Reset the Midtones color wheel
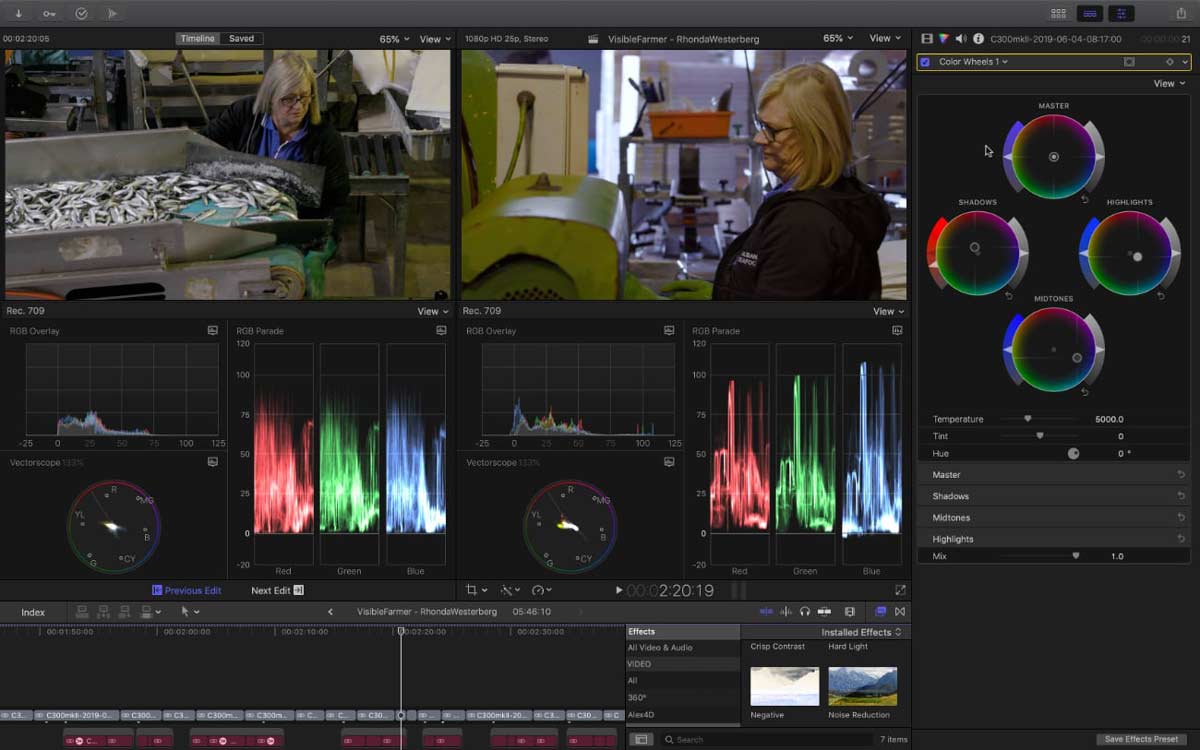Viewport: 1200px width, 750px height. click(x=1086, y=392)
